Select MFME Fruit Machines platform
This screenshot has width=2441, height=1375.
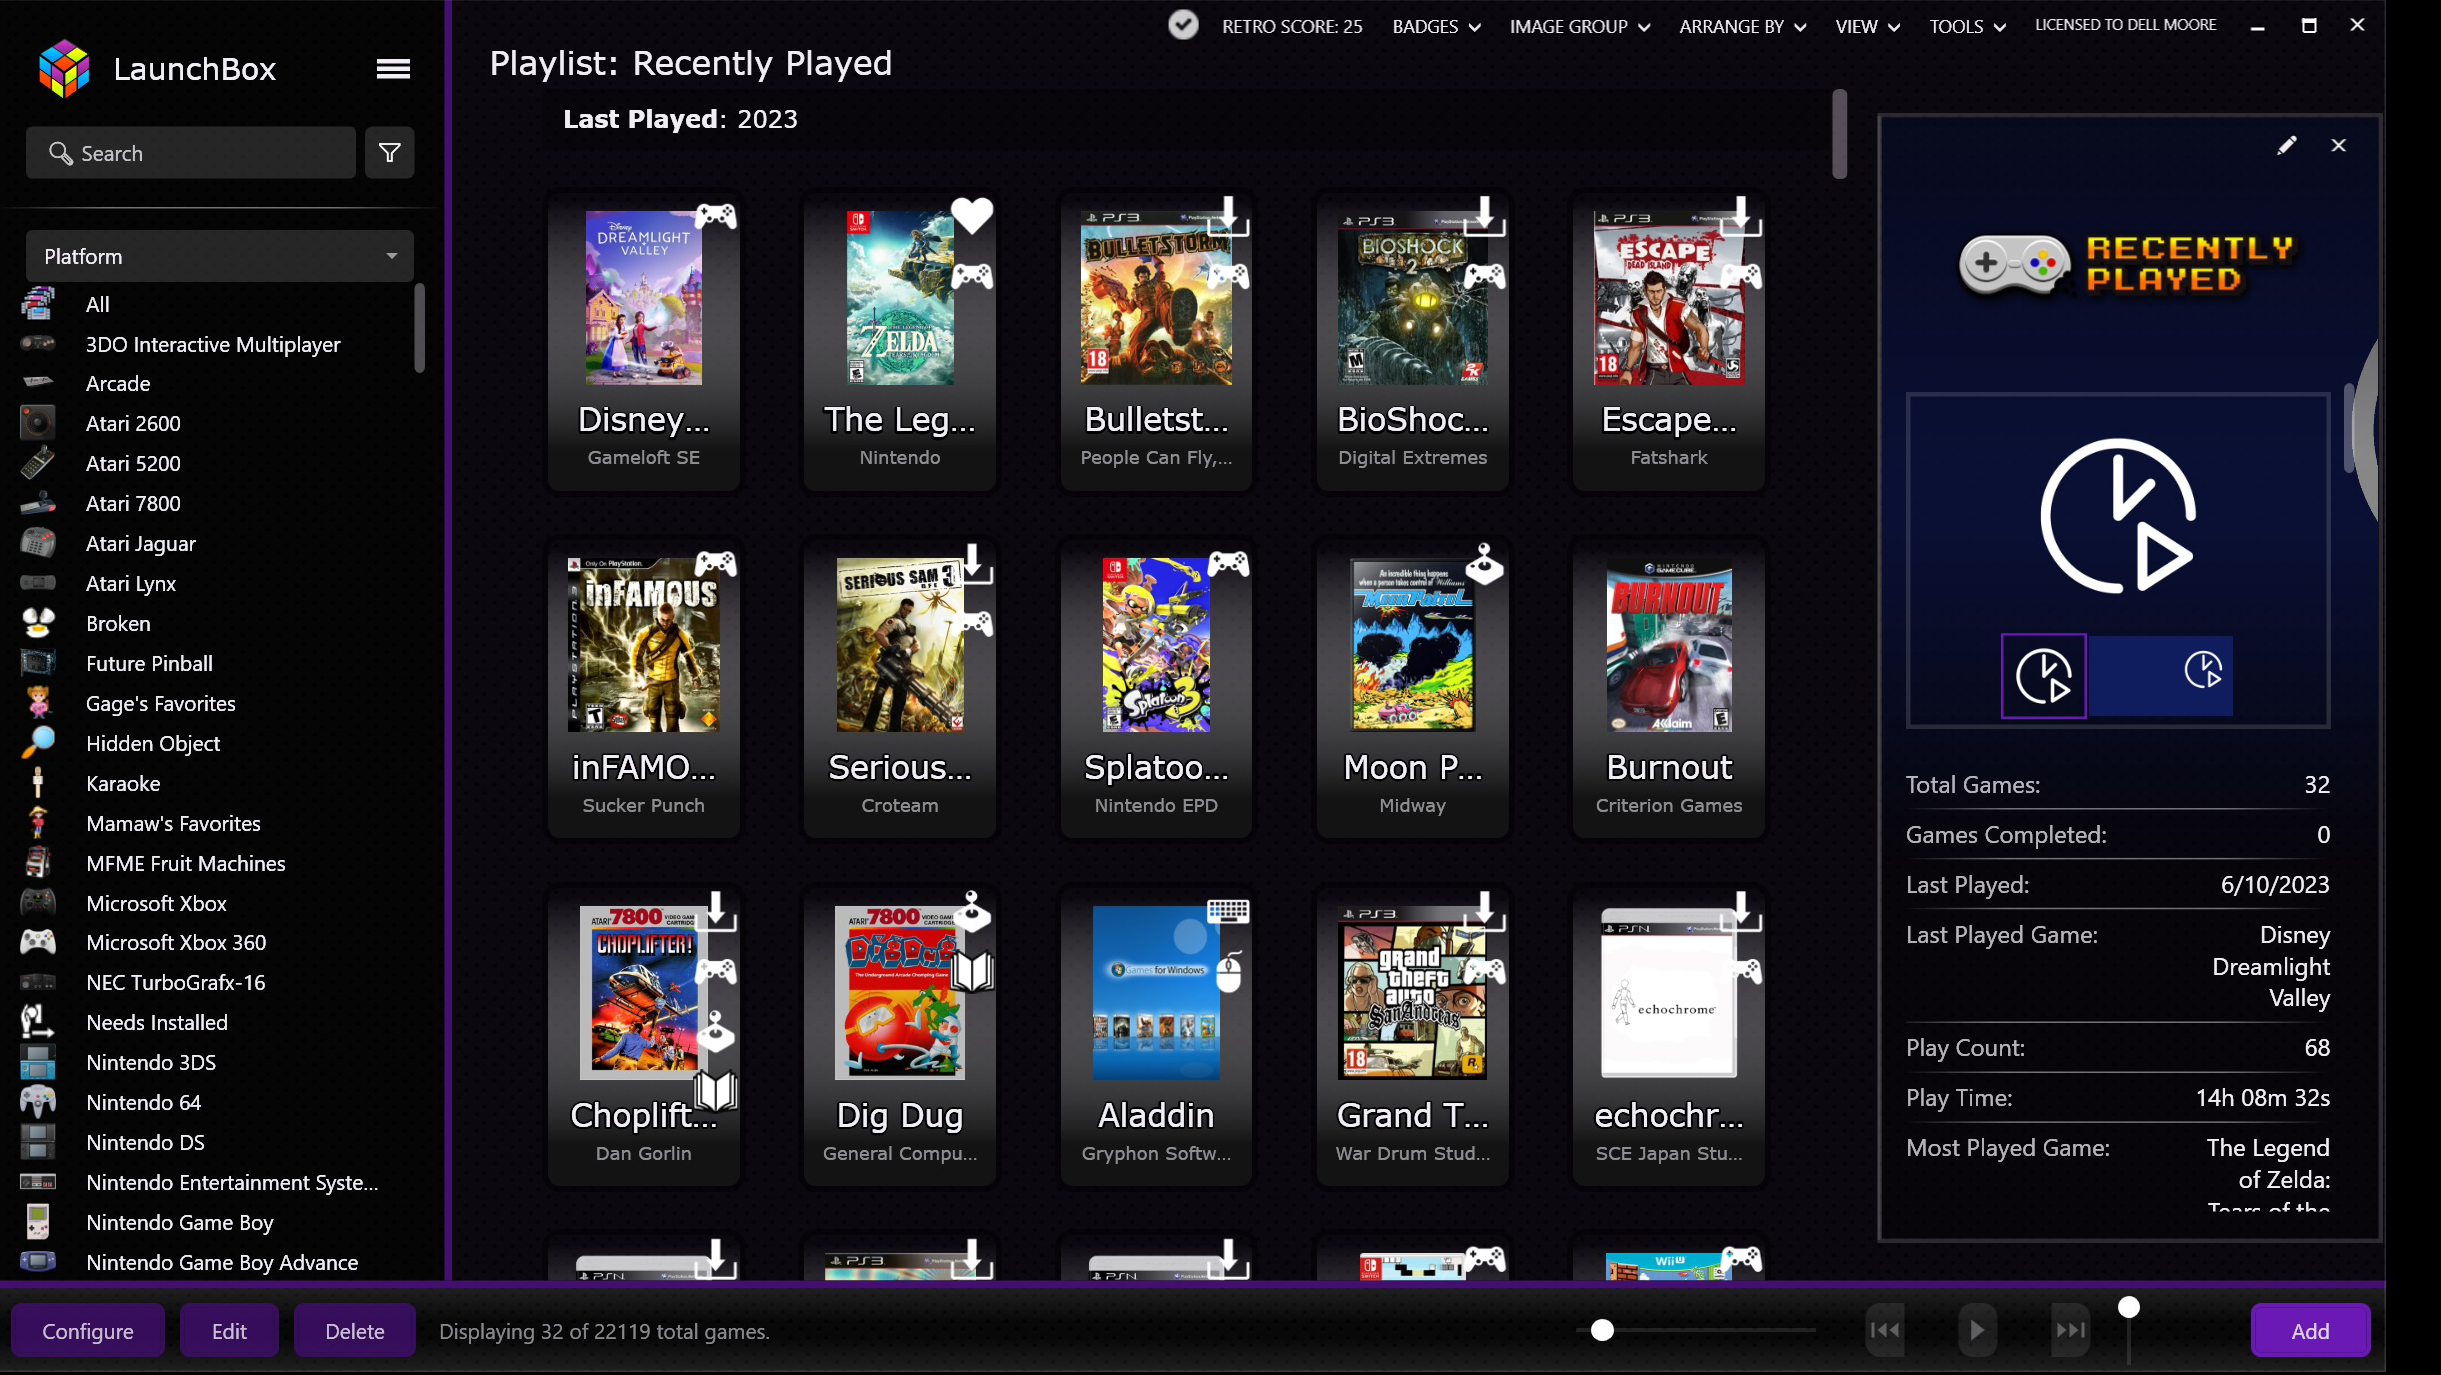click(x=185, y=863)
